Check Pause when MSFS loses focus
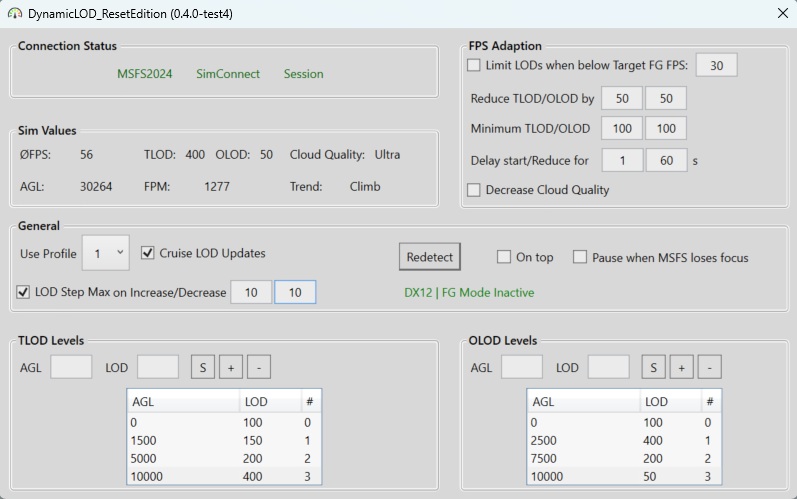Image resolution: width=797 pixels, height=499 pixels. pyautogui.click(x=580, y=257)
